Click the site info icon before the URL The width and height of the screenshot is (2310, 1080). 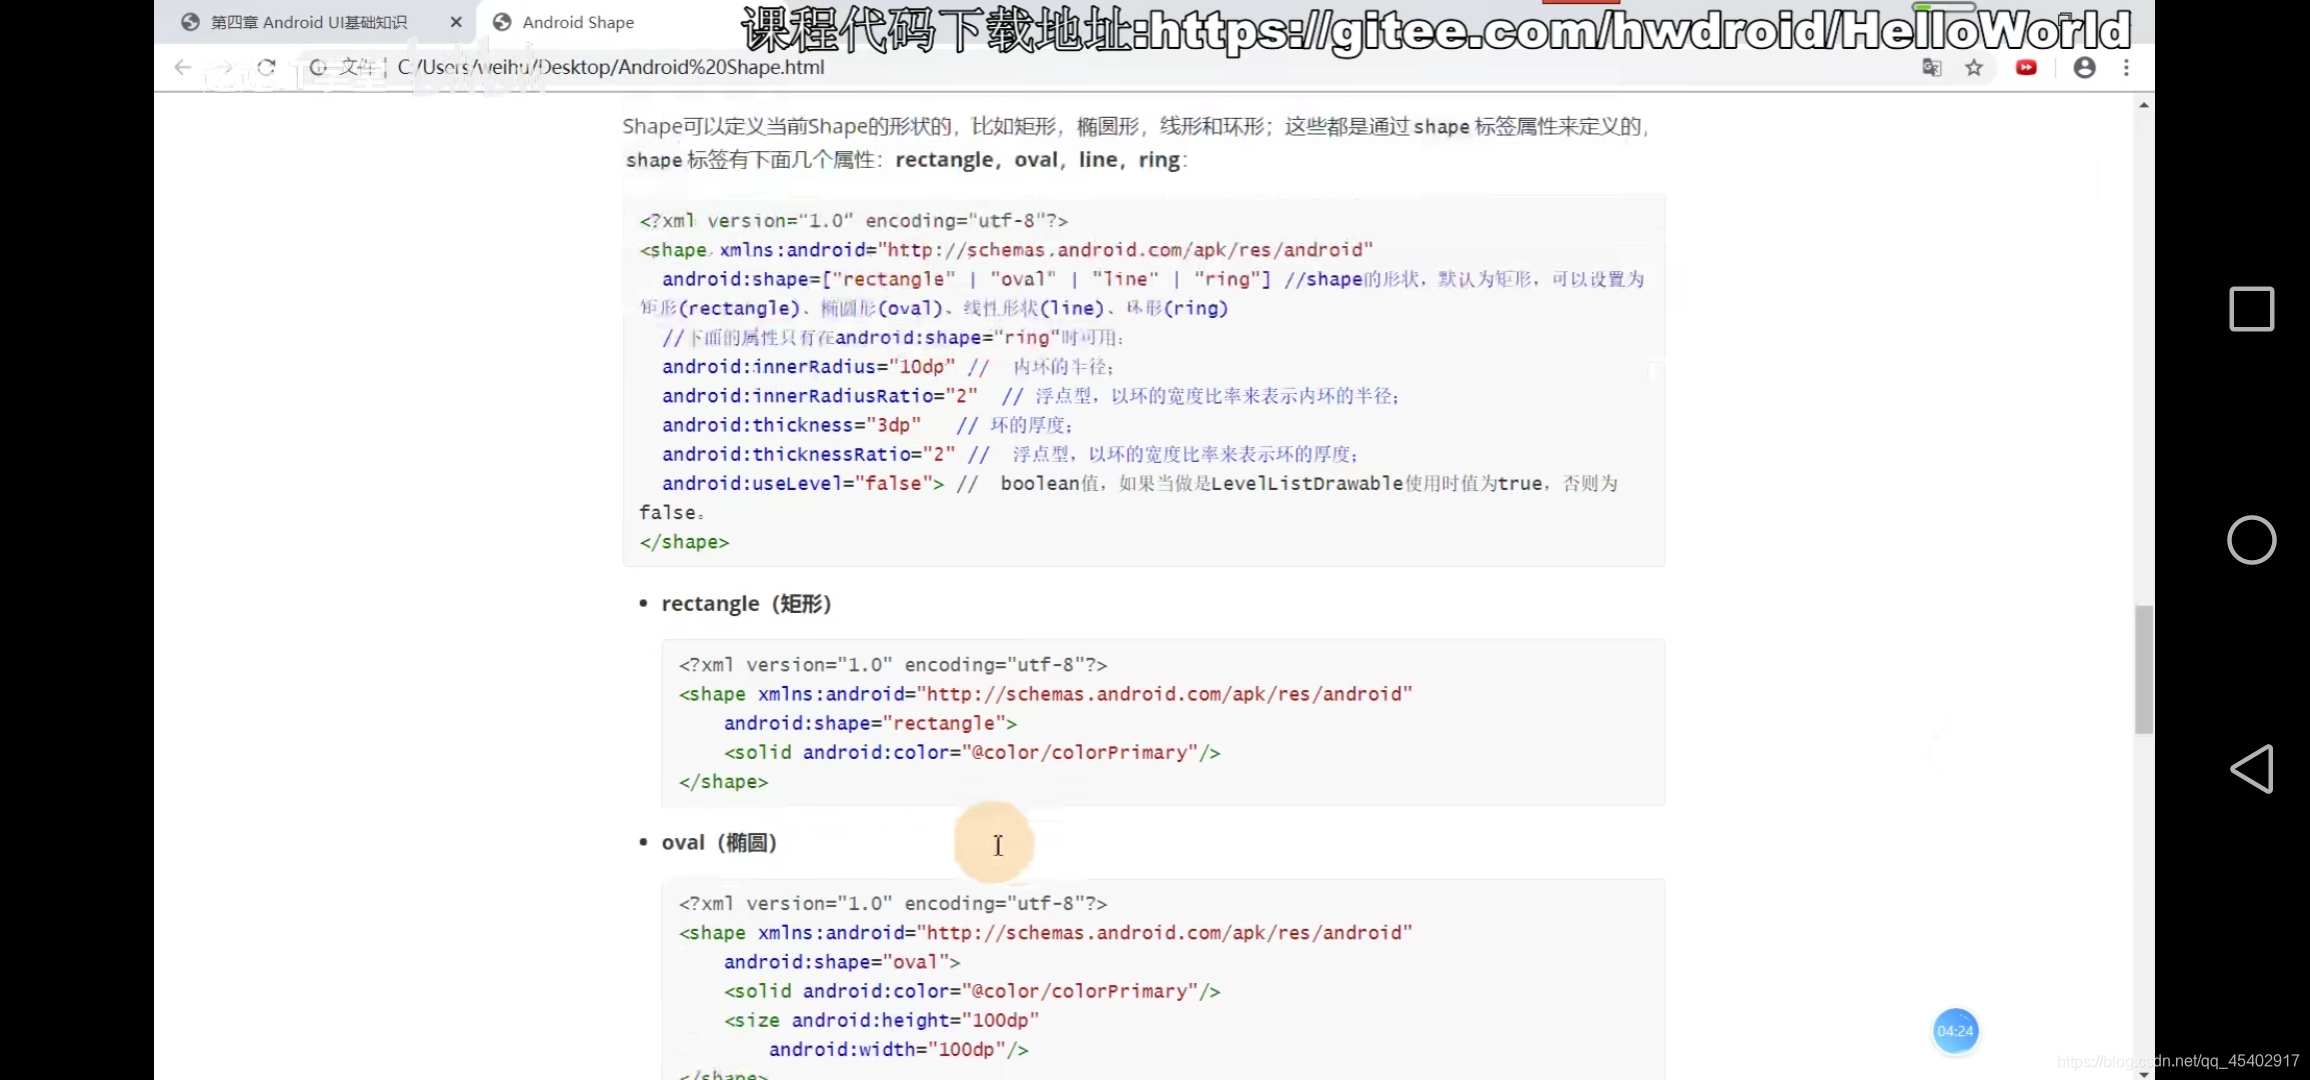coord(318,67)
